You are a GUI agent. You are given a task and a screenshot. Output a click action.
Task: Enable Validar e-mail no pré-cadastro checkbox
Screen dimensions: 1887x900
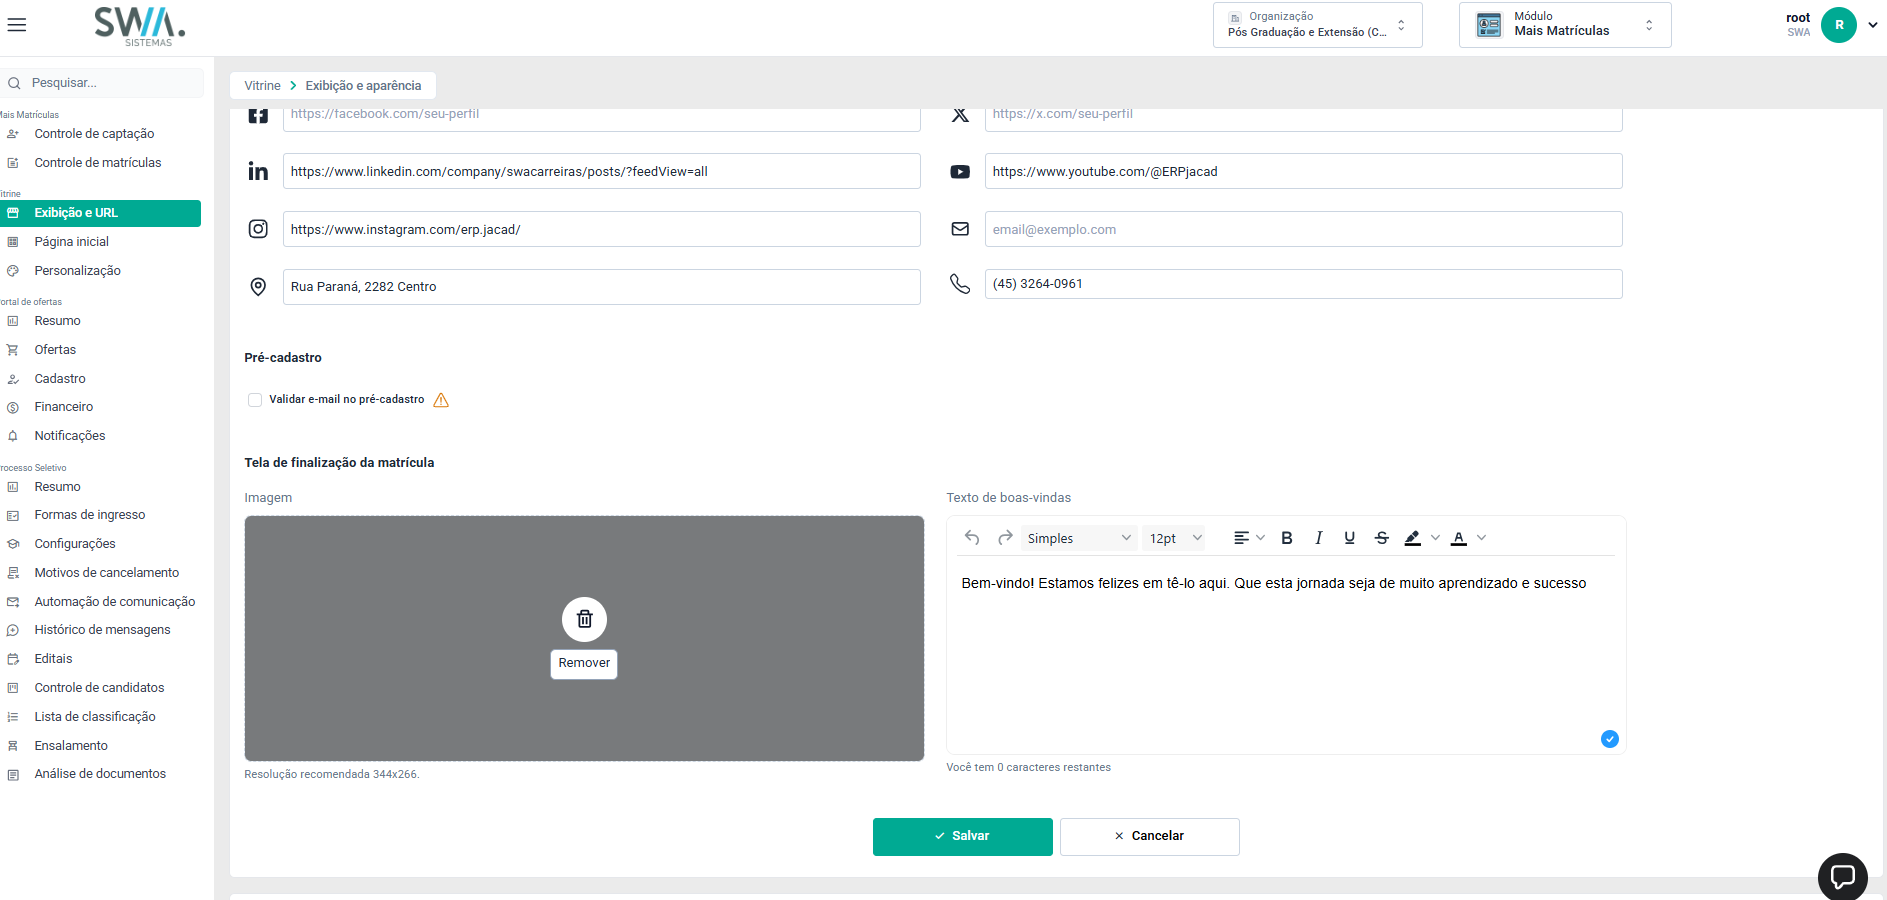pos(255,400)
